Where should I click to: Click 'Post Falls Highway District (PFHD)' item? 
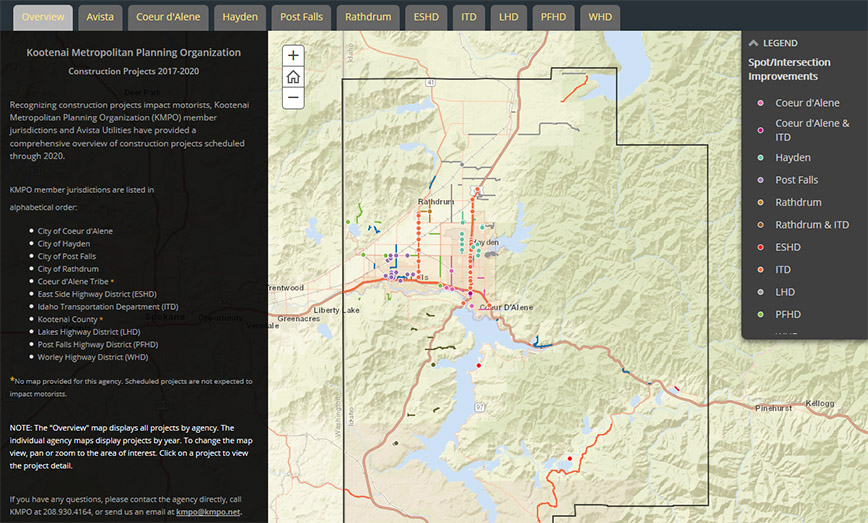98,345
